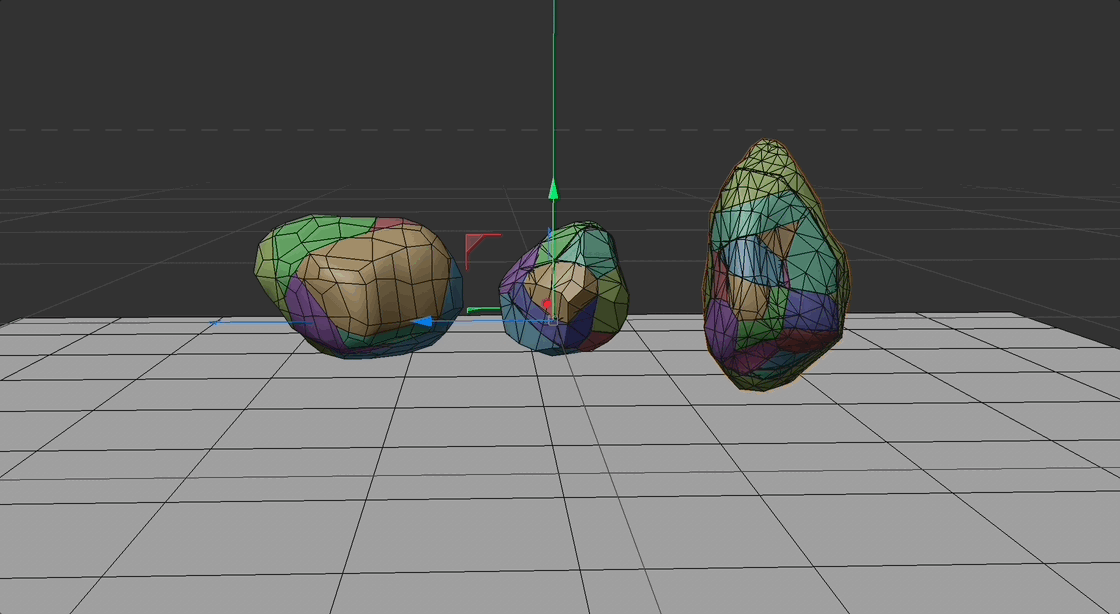Select the small middle rock mesh
This screenshot has width=1120, height=614.
point(564,287)
